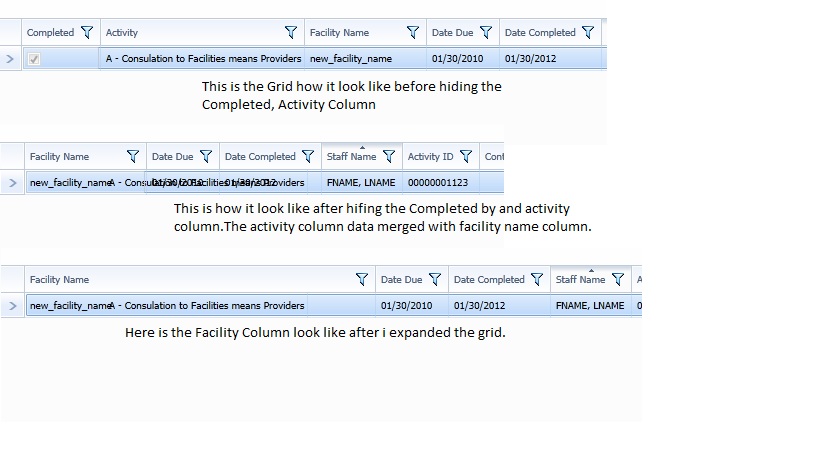Select the 00000001123 Activity ID cell

pyautogui.click(x=438, y=183)
